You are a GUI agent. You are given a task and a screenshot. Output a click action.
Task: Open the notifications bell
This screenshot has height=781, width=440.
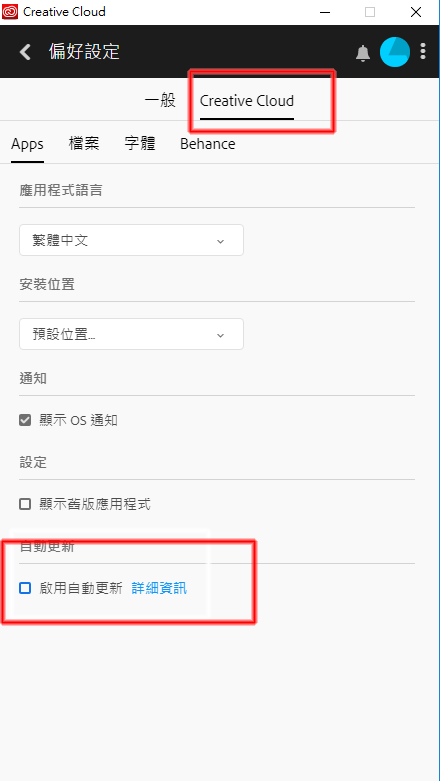[363, 52]
